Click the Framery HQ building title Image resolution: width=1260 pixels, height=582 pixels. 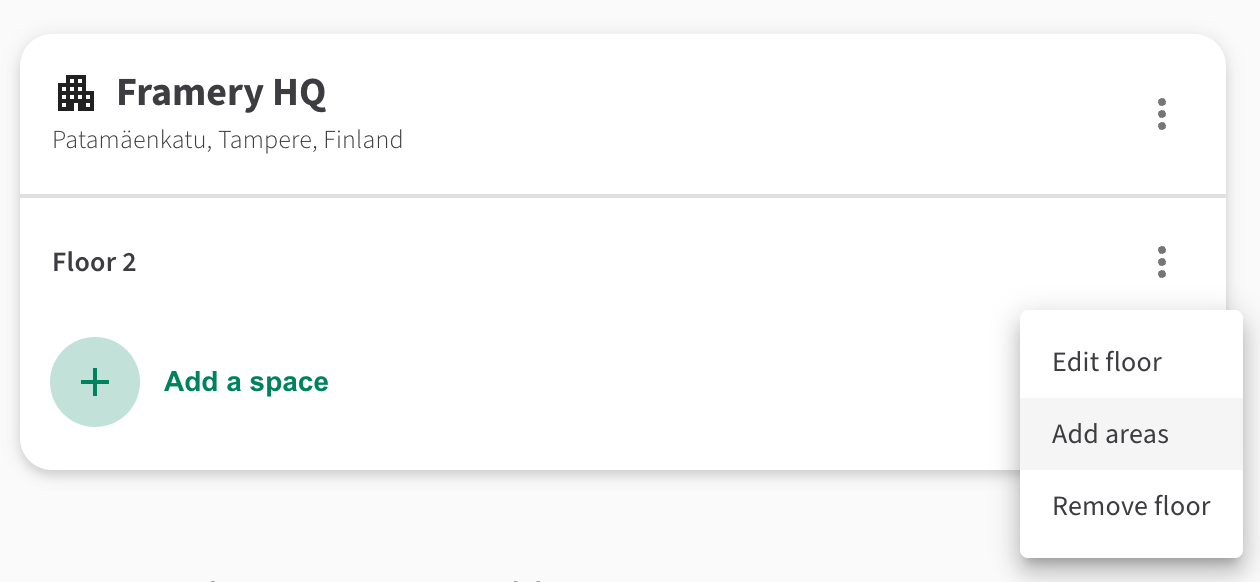click(x=221, y=93)
